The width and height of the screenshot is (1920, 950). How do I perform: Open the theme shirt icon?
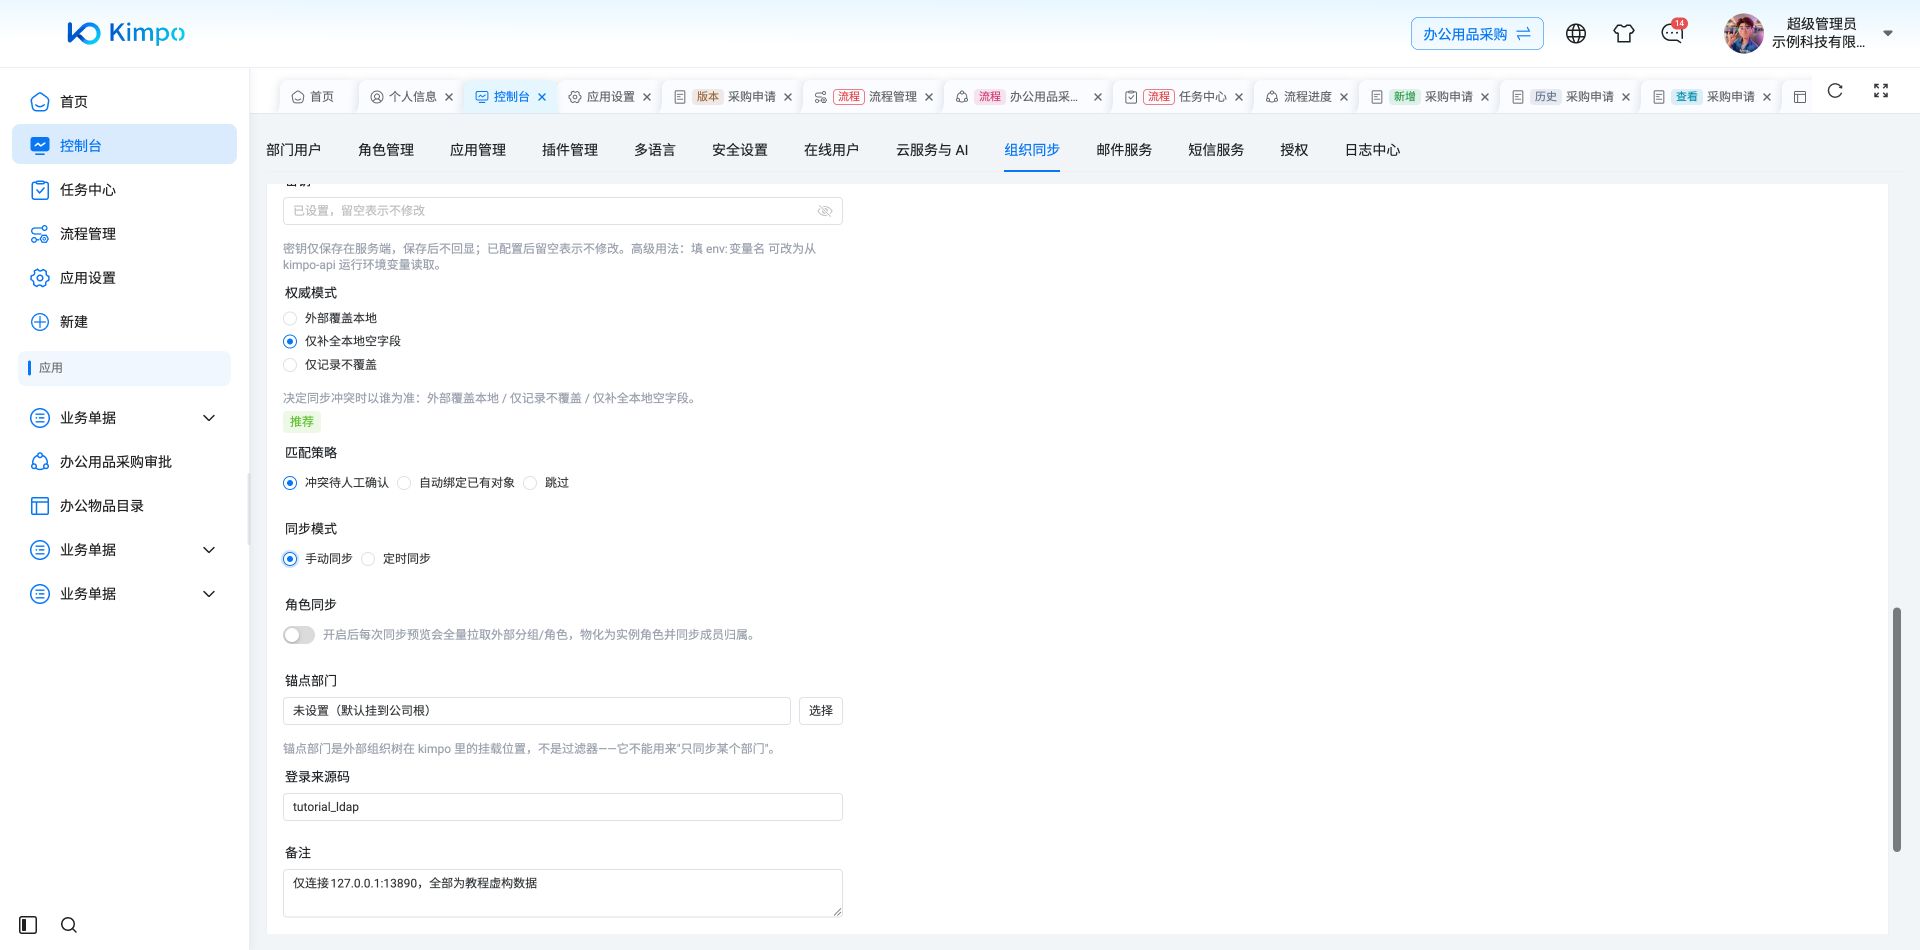pyautogui.click(x=1624, y=33)
